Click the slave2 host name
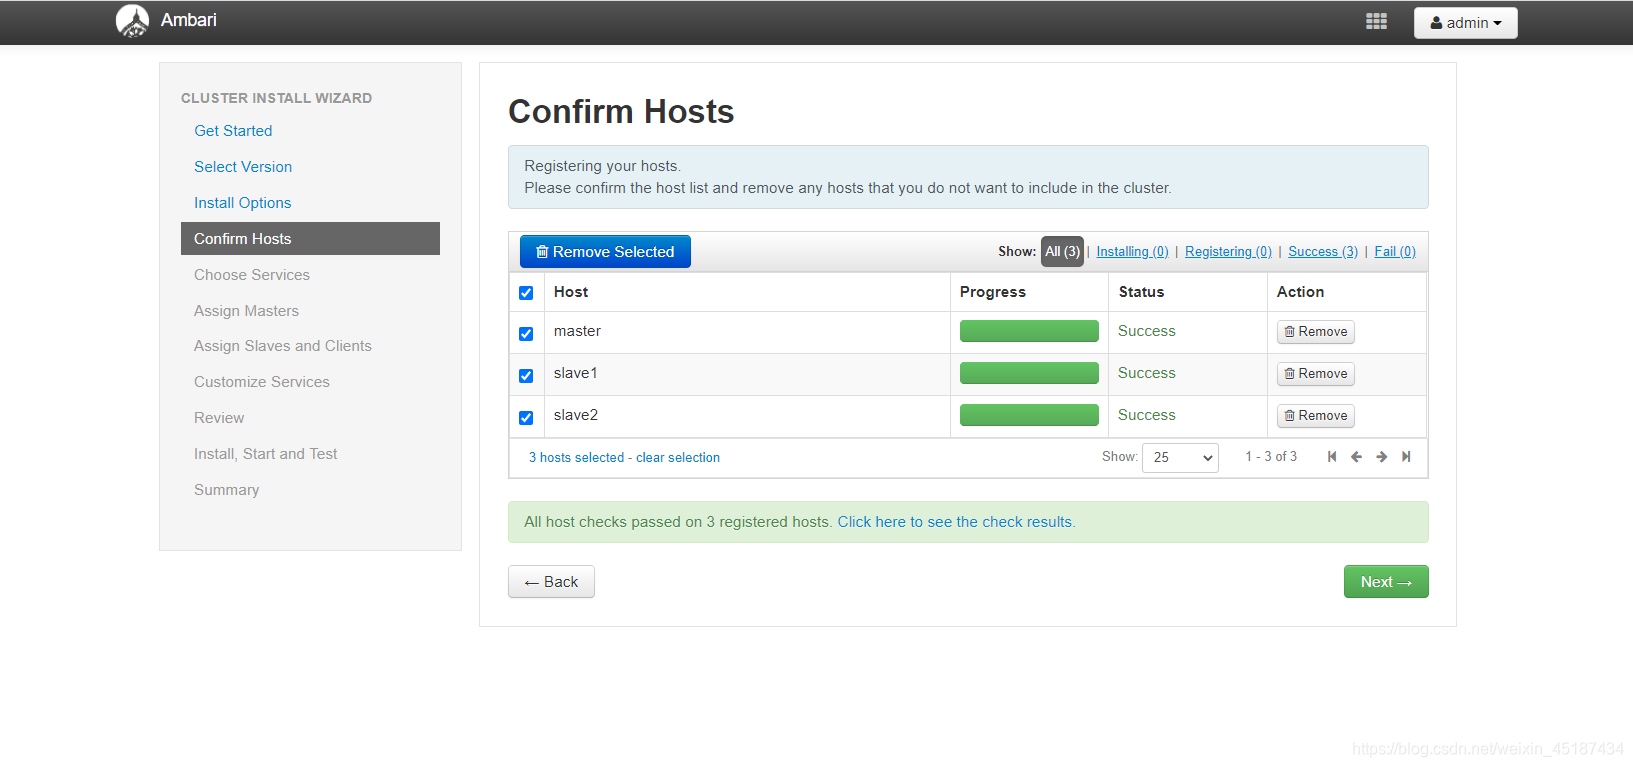 (x=576, y=415)
